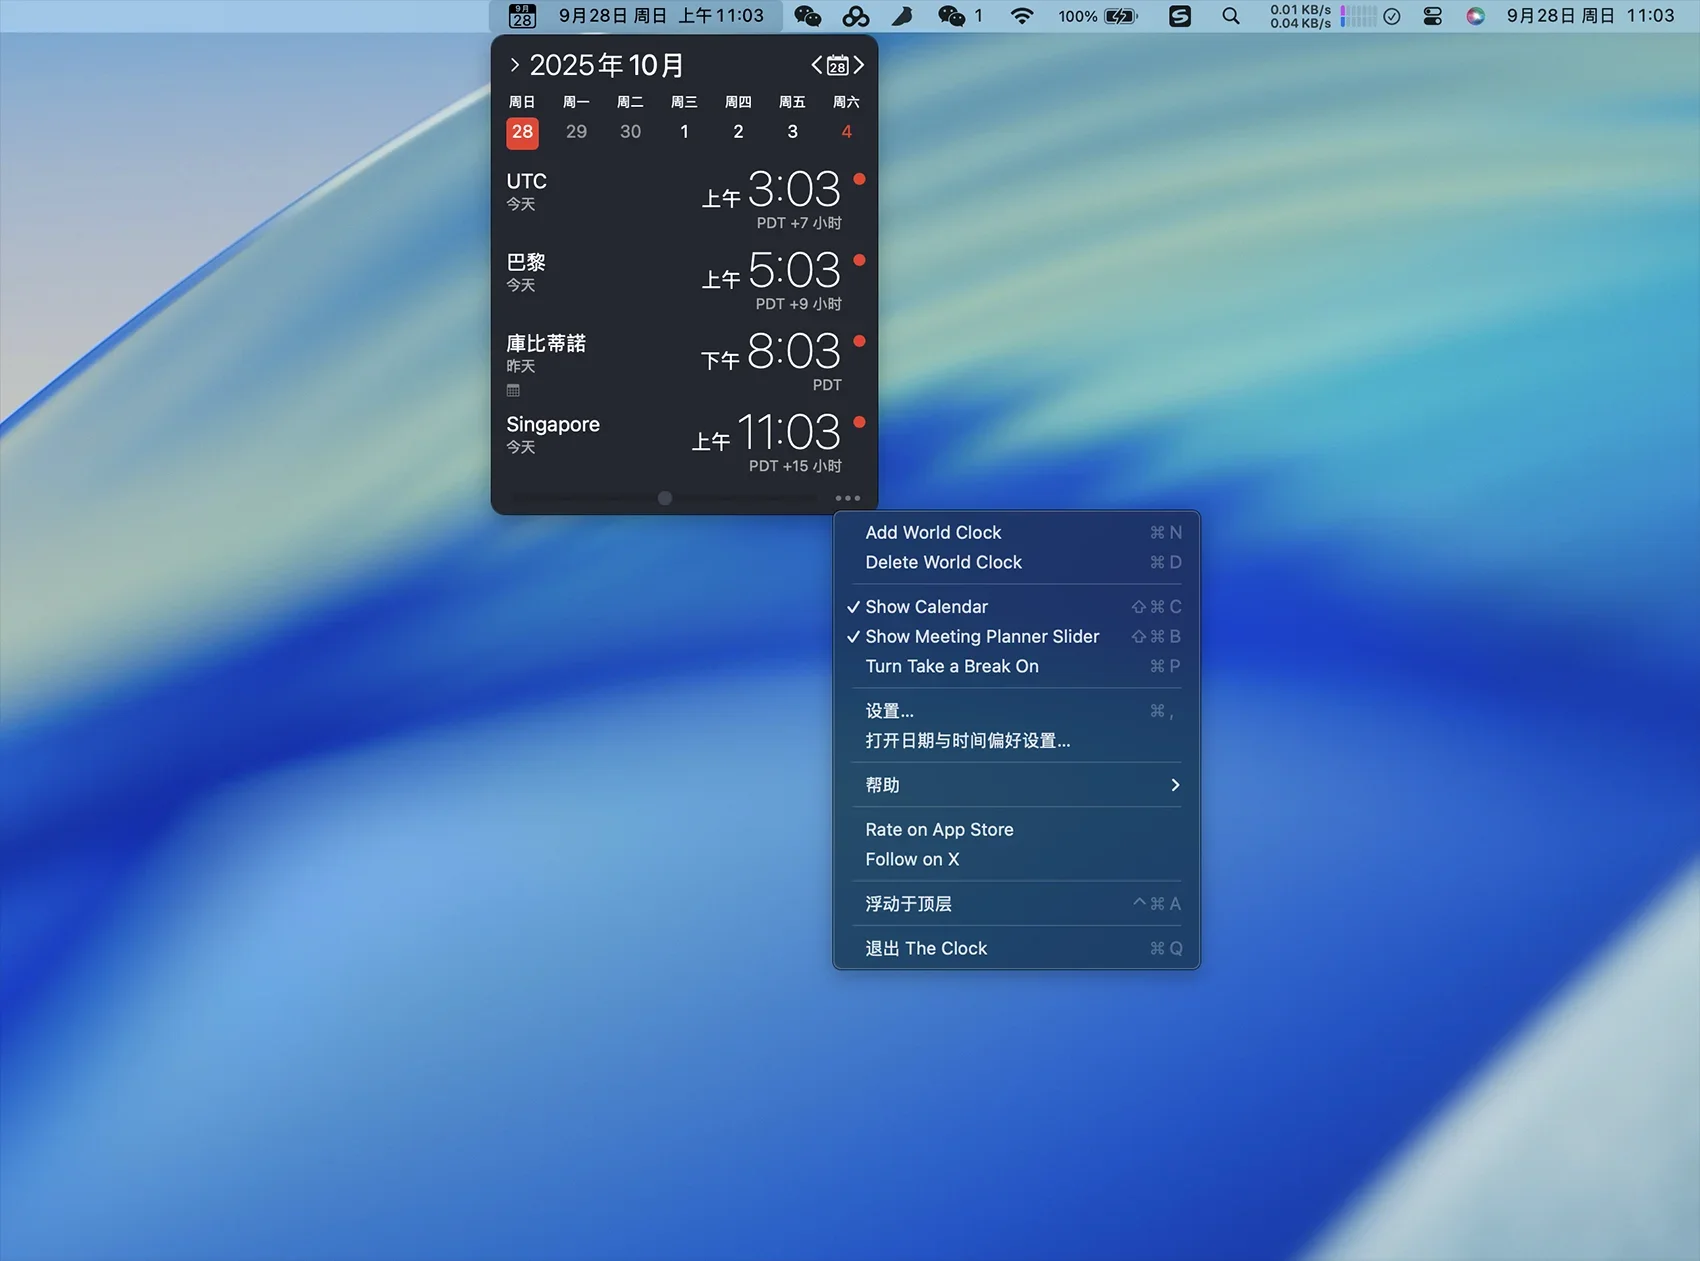Choose Delete World Clock
This screenshot has height=1261, width=1700.
tap(1016, 562)
